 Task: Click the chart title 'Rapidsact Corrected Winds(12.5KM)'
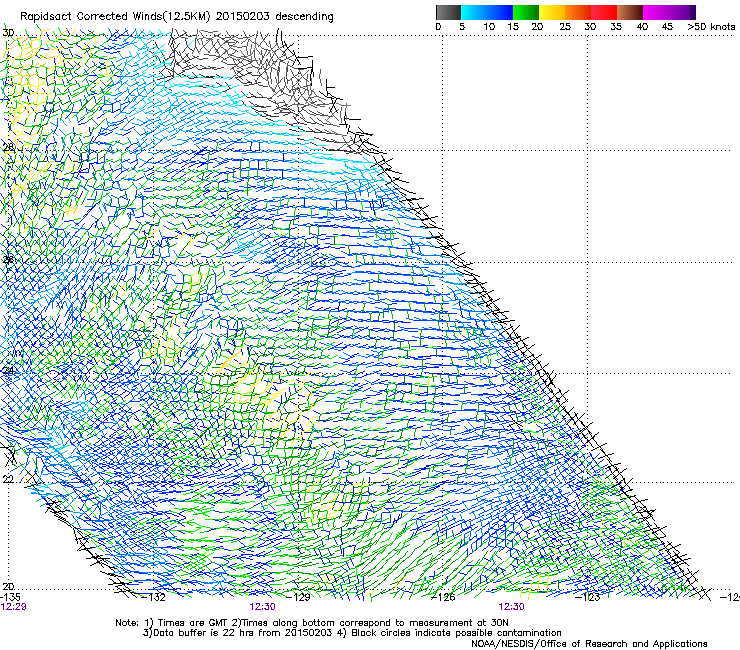pos(115,17)
